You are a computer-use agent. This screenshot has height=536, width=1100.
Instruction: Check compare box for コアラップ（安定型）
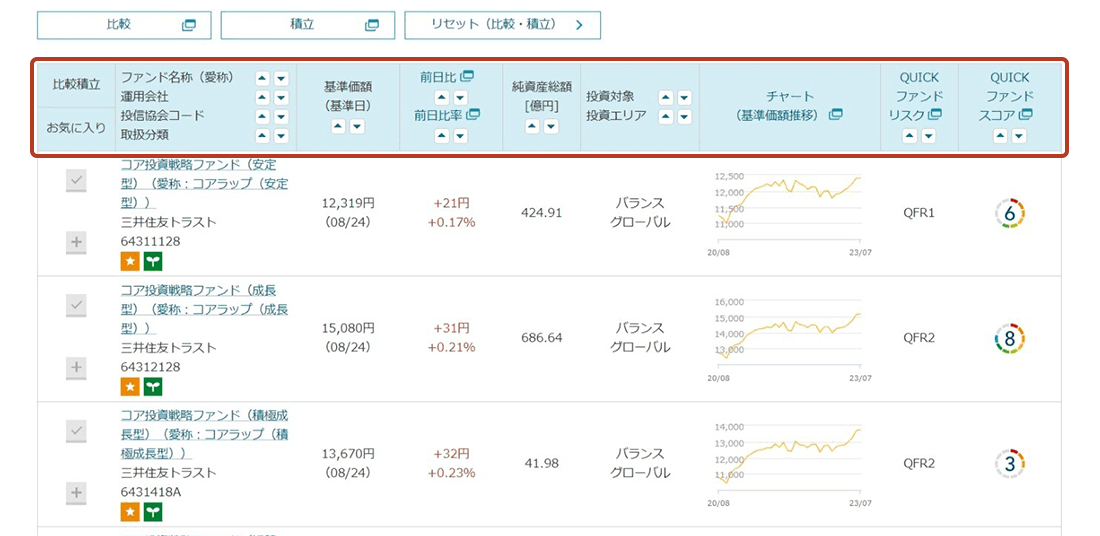click(76, 181)
